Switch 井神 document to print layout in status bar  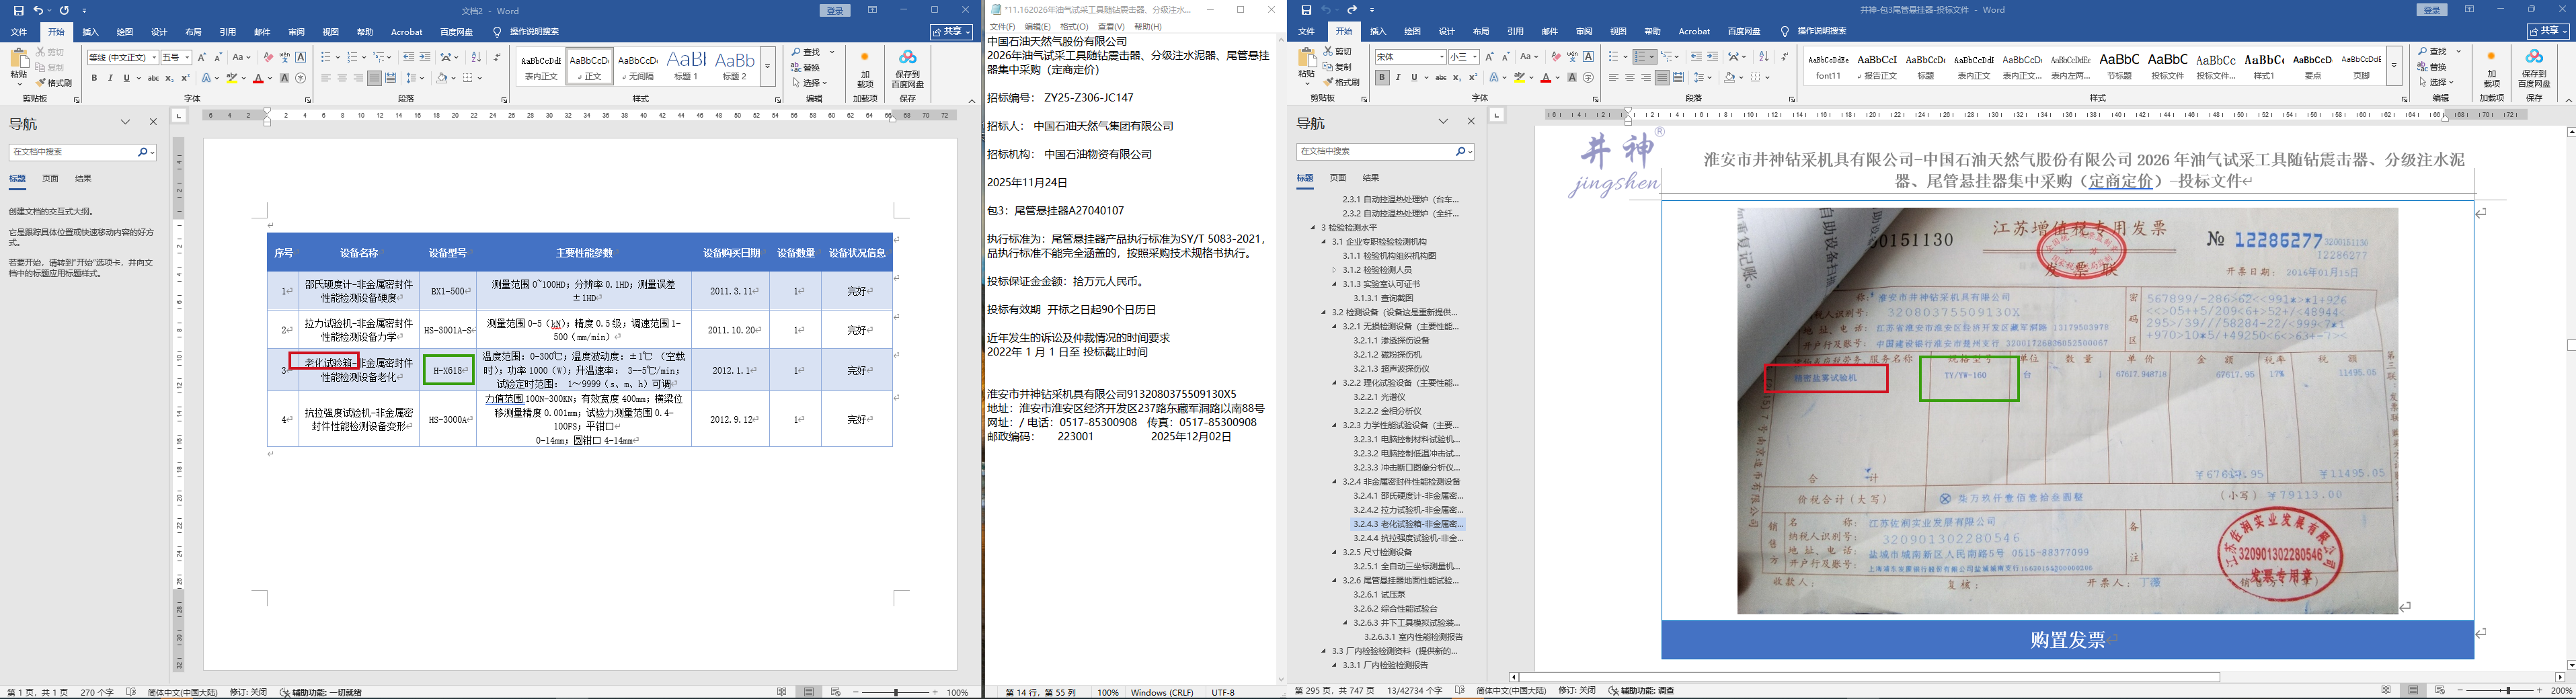click(x=2414, y=691)
